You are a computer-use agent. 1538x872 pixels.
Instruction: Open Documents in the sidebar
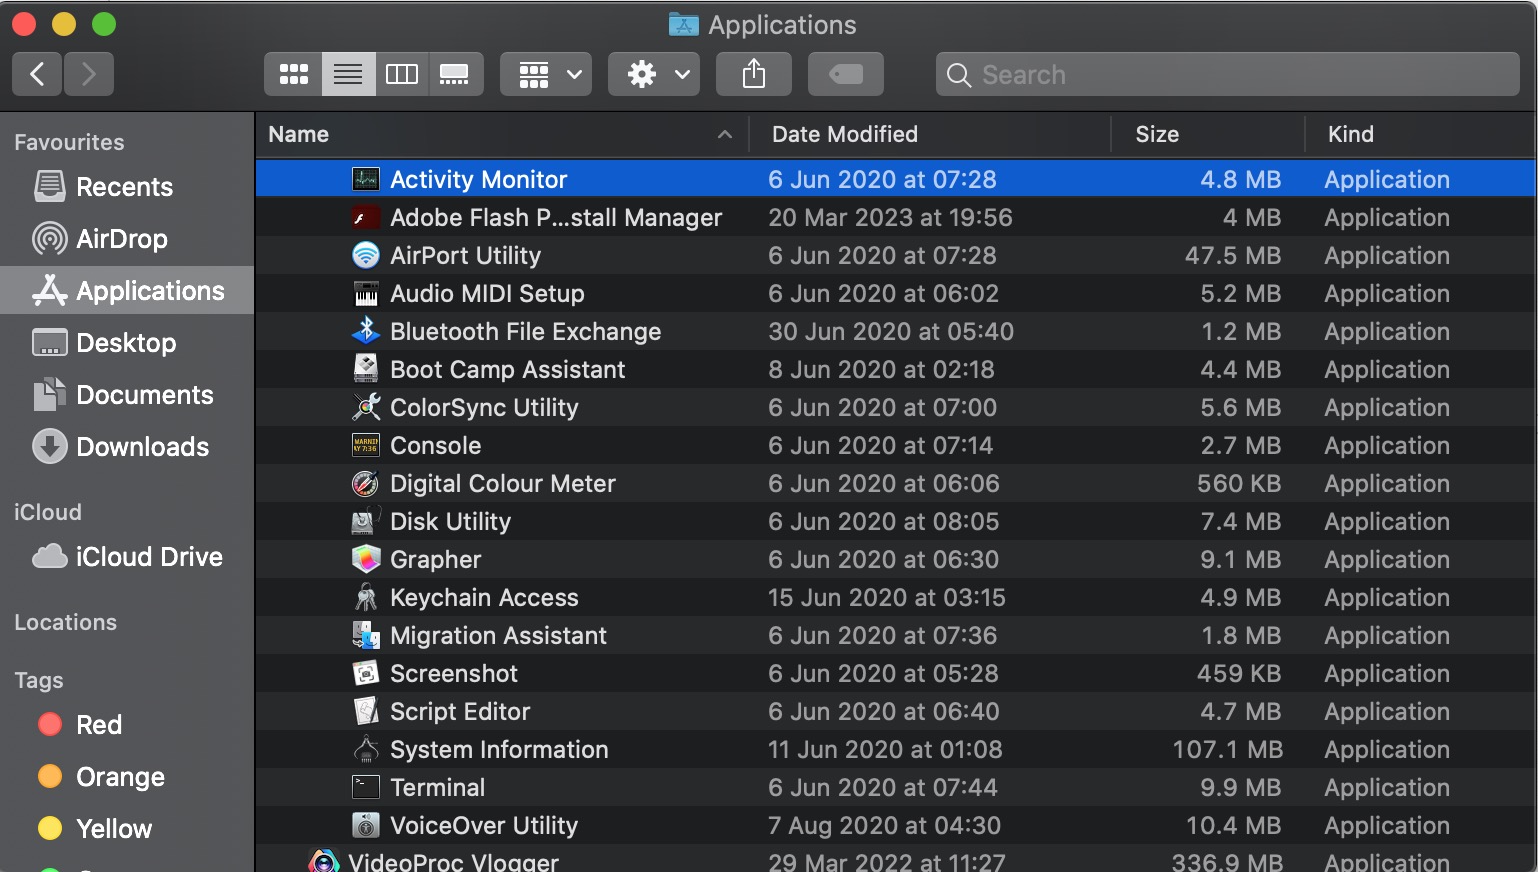click(127, 395)
